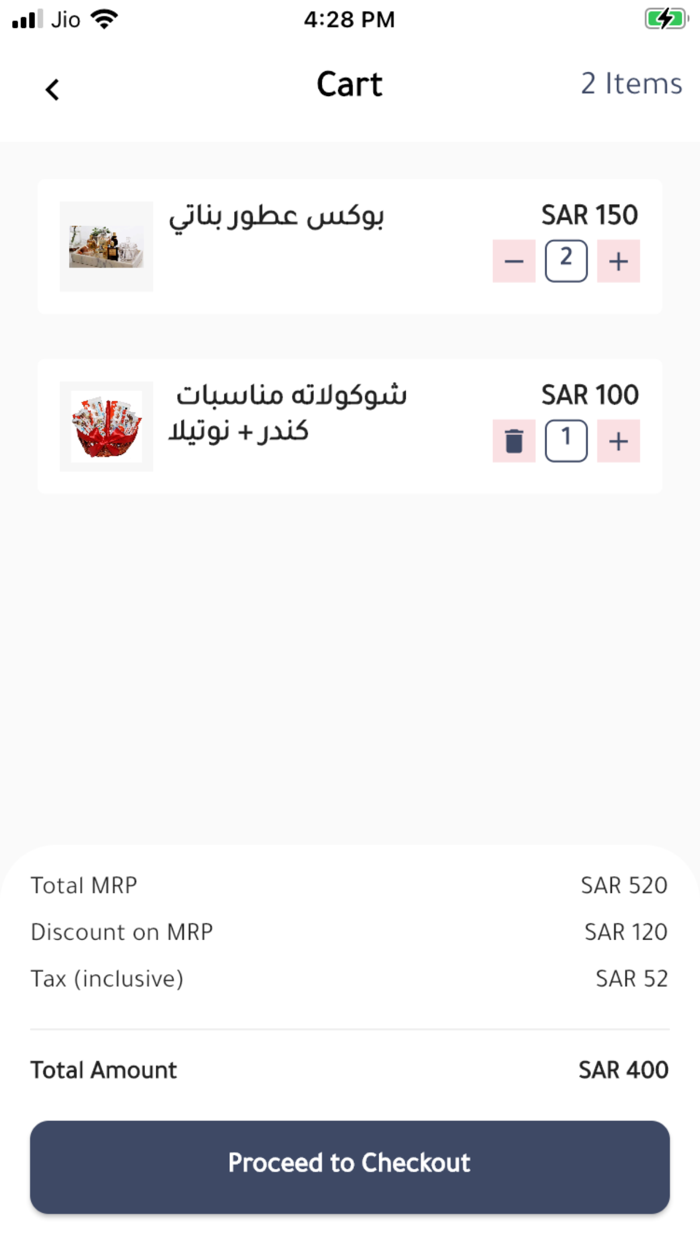Tap the Cart page title
The height and width of the screenshot is (1244, 700).
pyautogui.click(x=349, y=85)
